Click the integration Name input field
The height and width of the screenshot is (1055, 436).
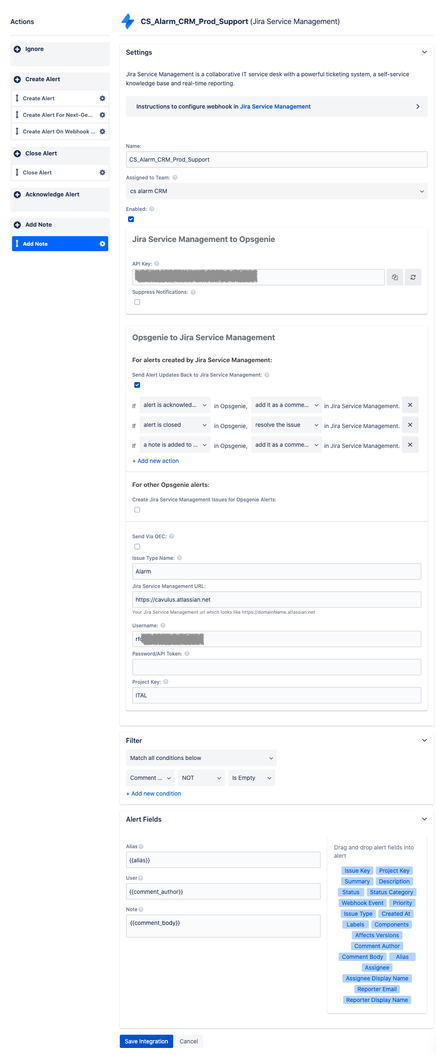(x=277, y=159)
